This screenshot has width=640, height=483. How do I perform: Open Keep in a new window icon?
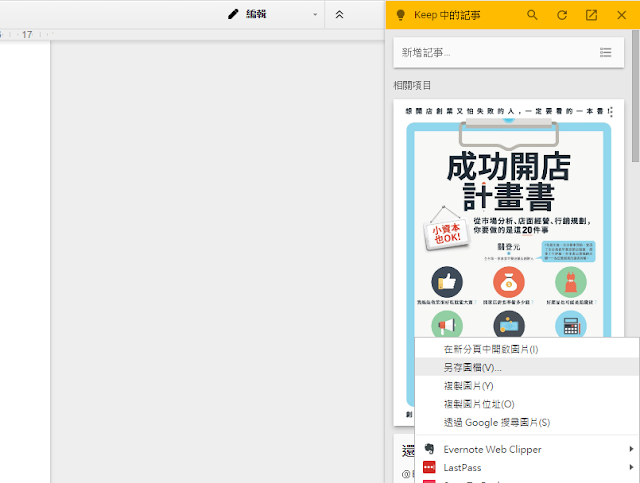pyautogui.click(x=591, y=15)
